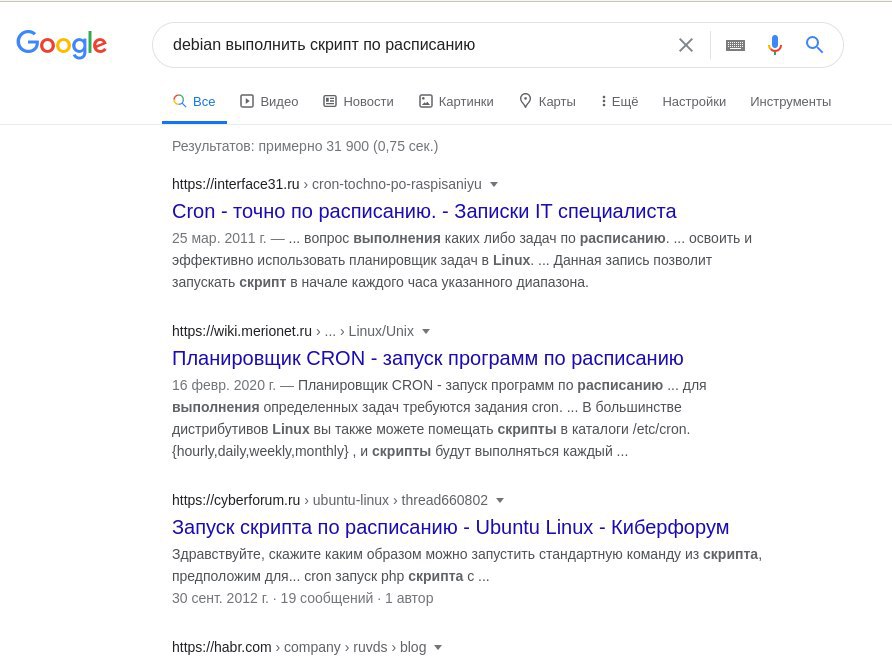Select the Все tab
Image resolution: width=892 pixels, height=666 pixels.
(x=194, y=101)
